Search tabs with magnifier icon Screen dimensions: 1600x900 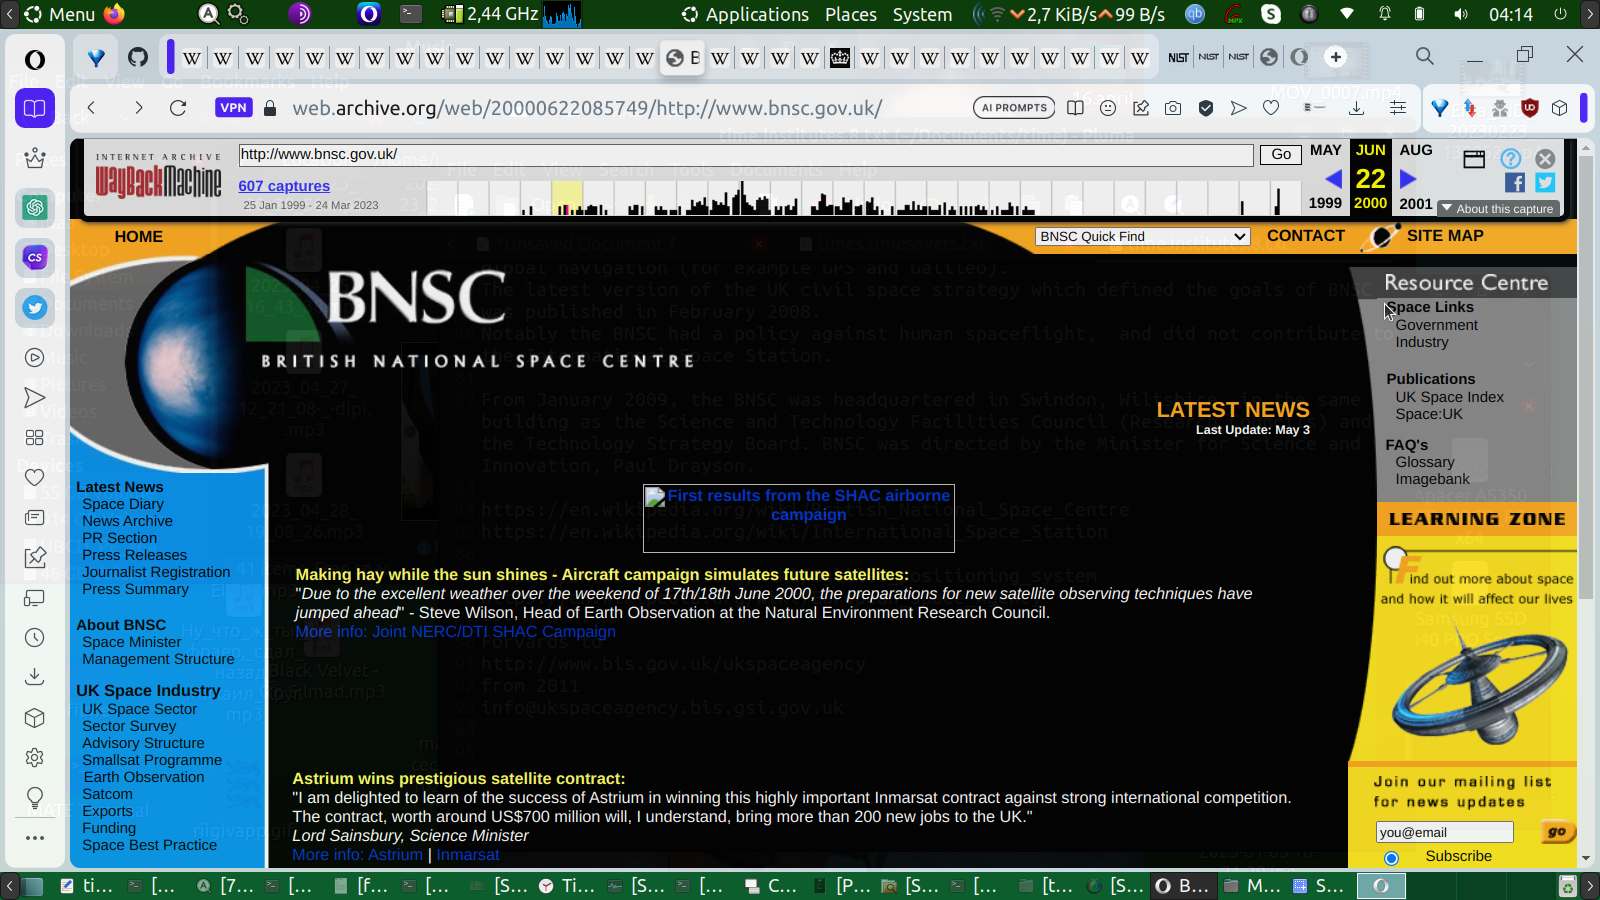click(x=1425, y=56)
